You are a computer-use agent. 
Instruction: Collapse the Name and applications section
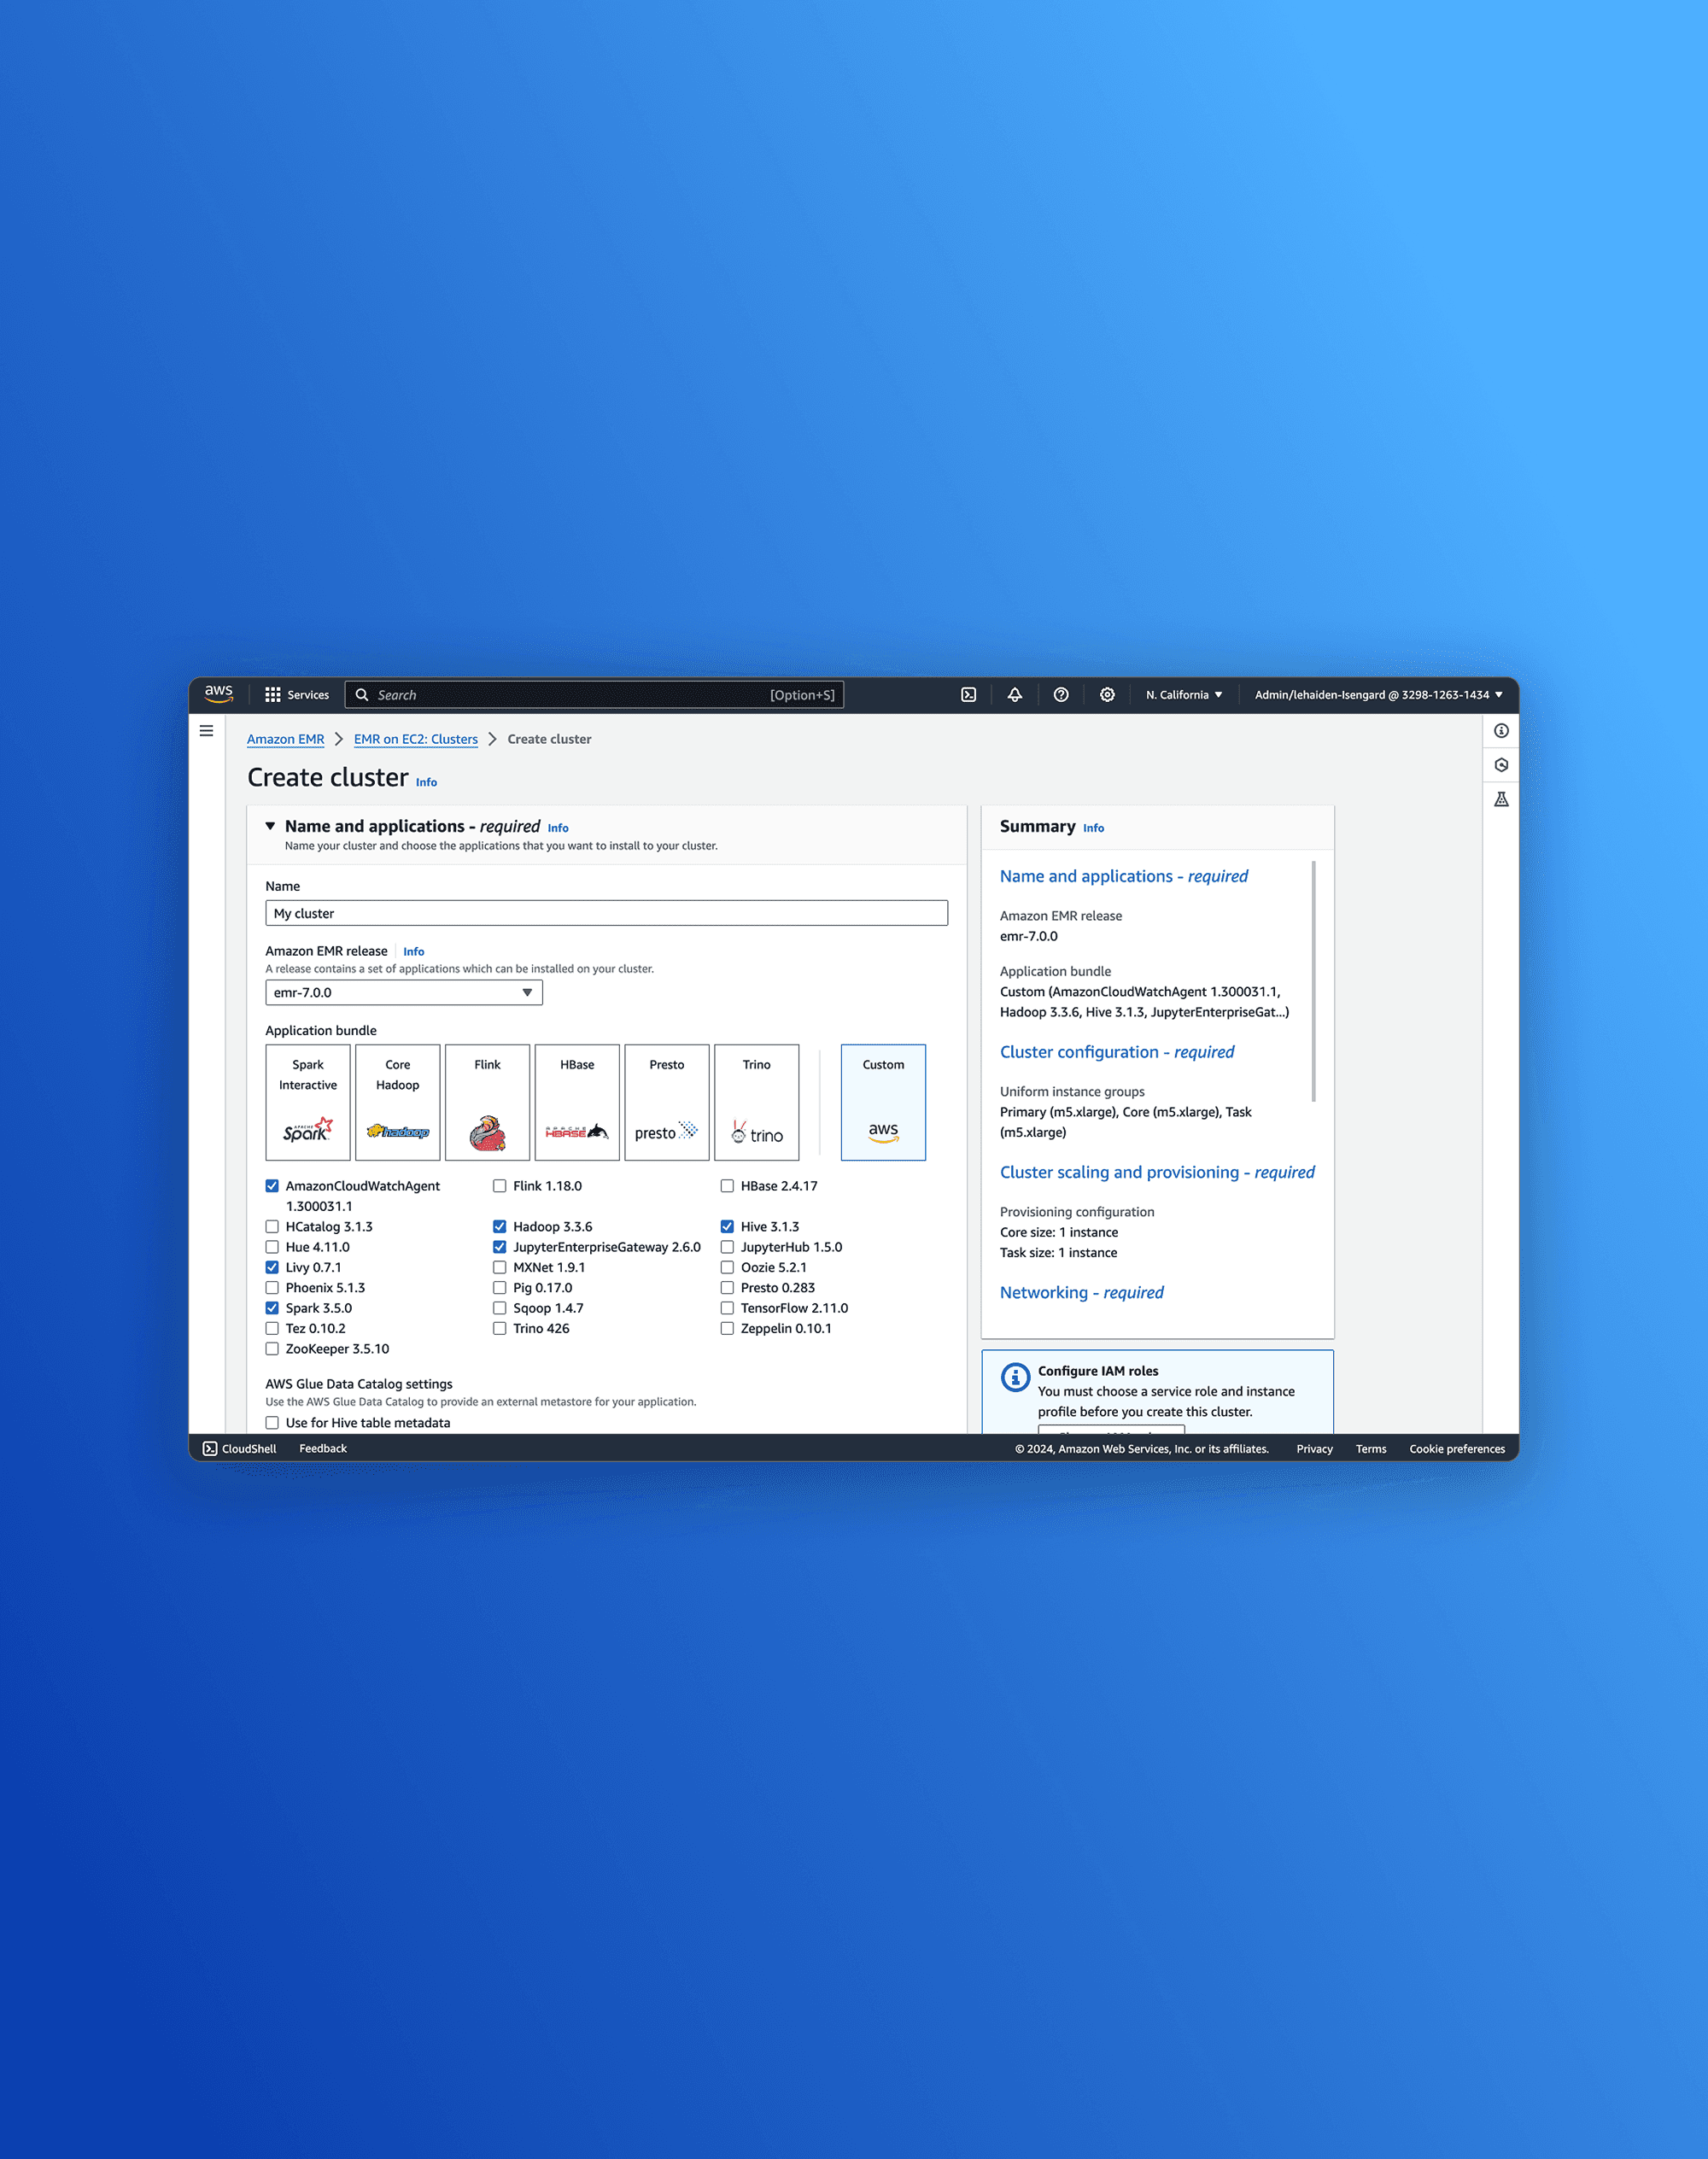(x=270, y=826)
